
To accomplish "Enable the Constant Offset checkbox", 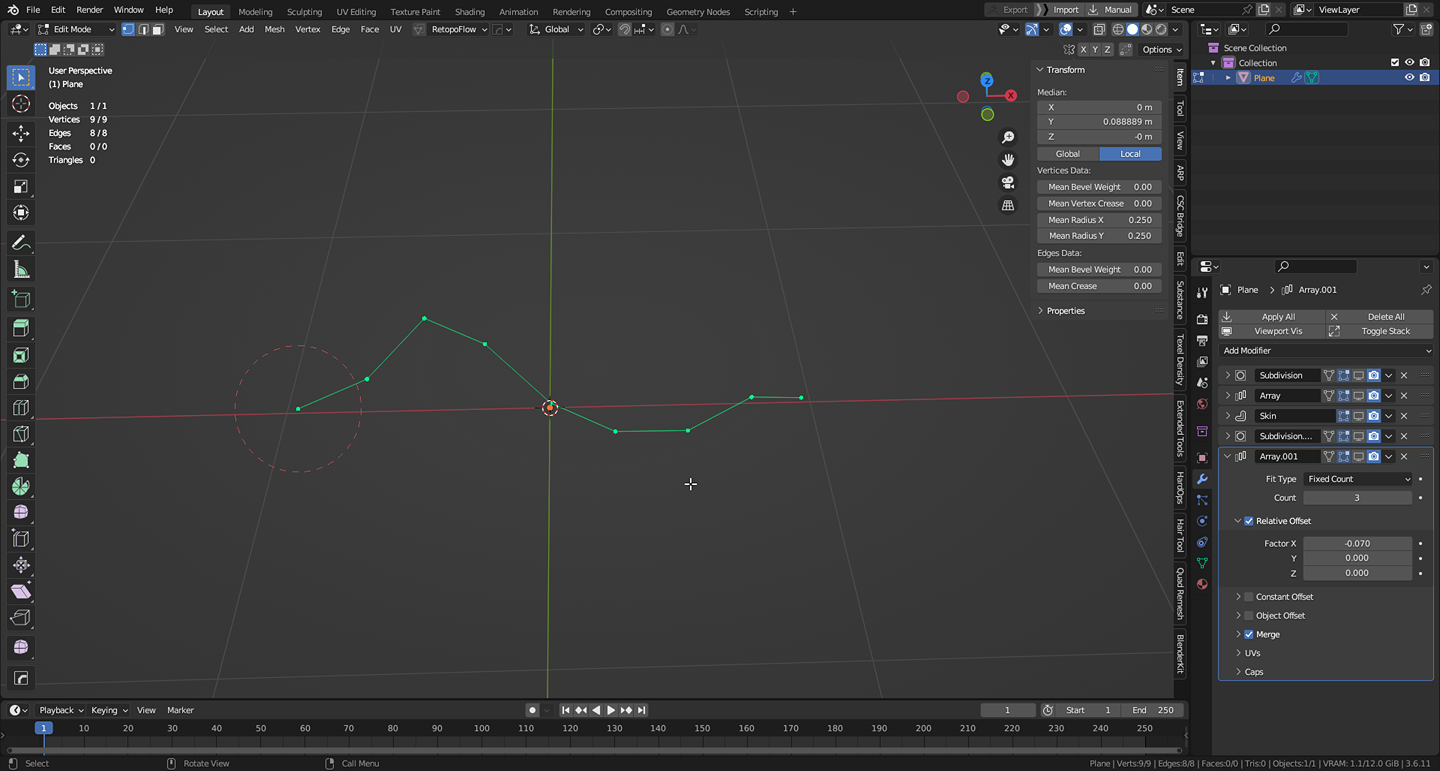I will (1249, 597).
